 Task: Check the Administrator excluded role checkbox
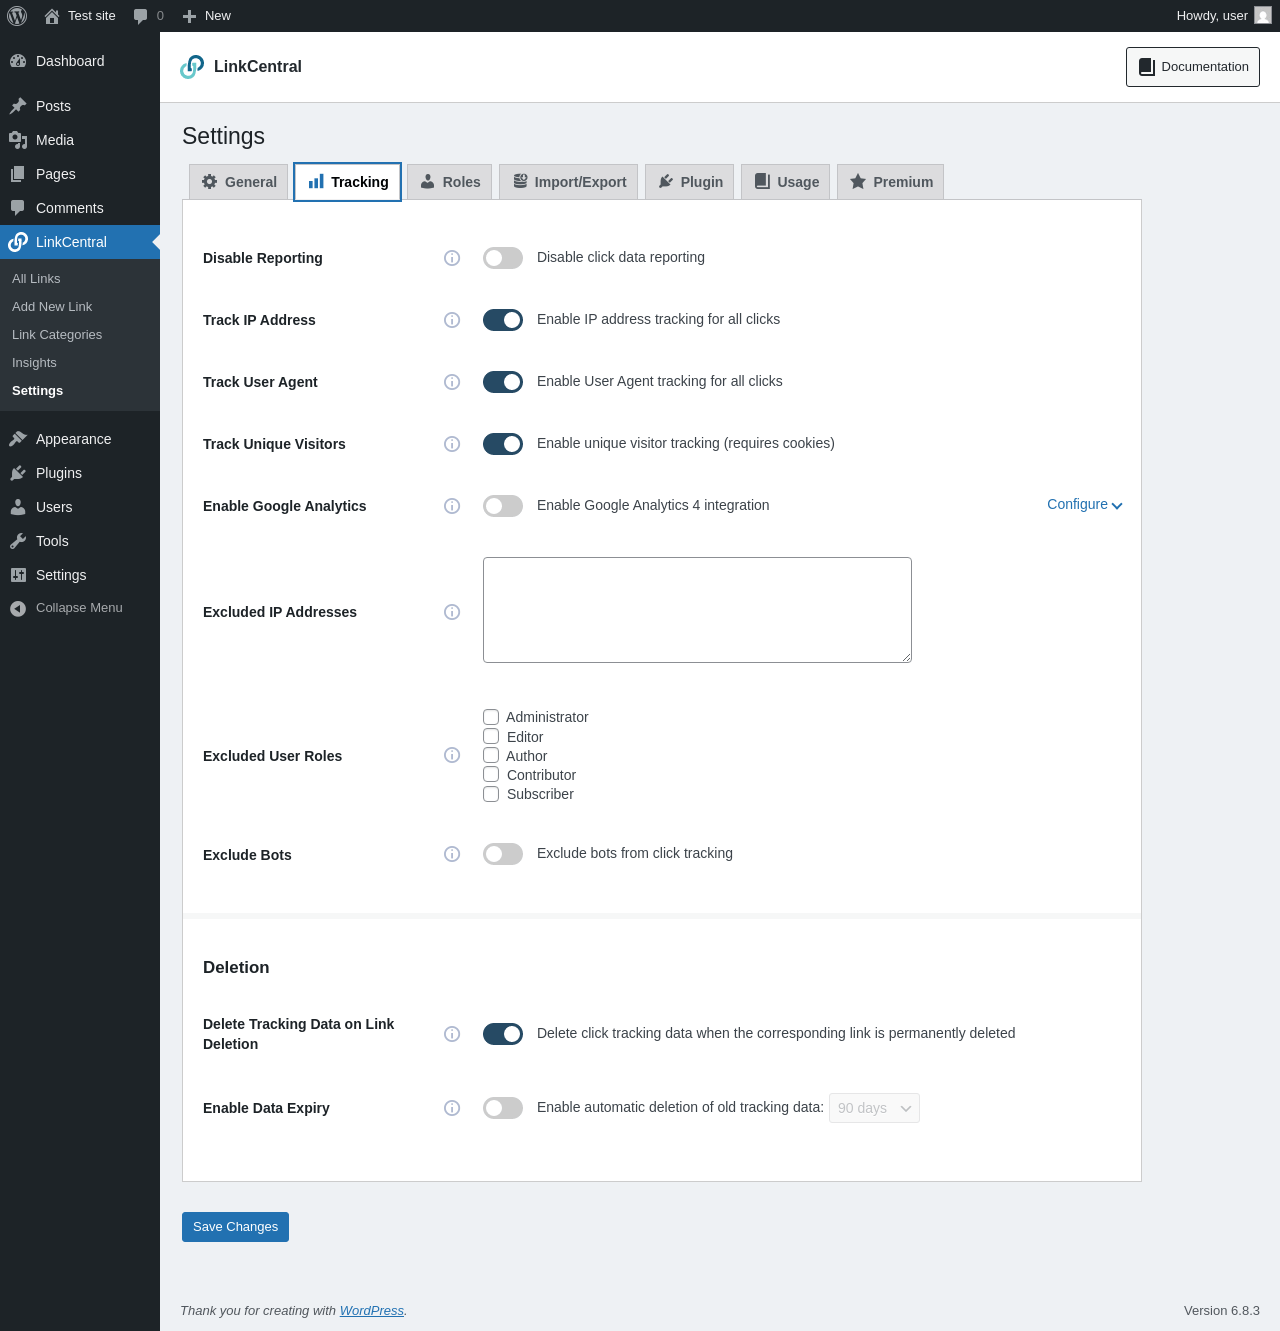point(491,717)
